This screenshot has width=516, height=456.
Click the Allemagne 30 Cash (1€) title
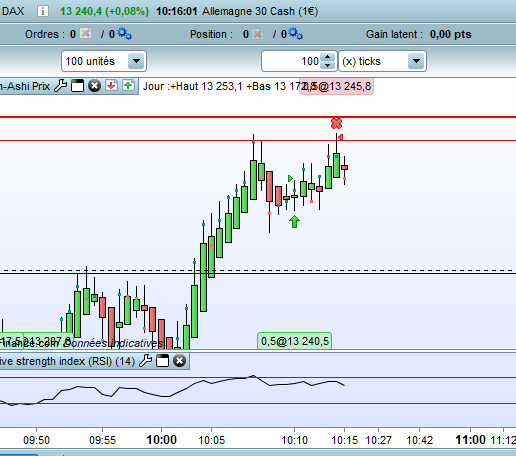260,11
